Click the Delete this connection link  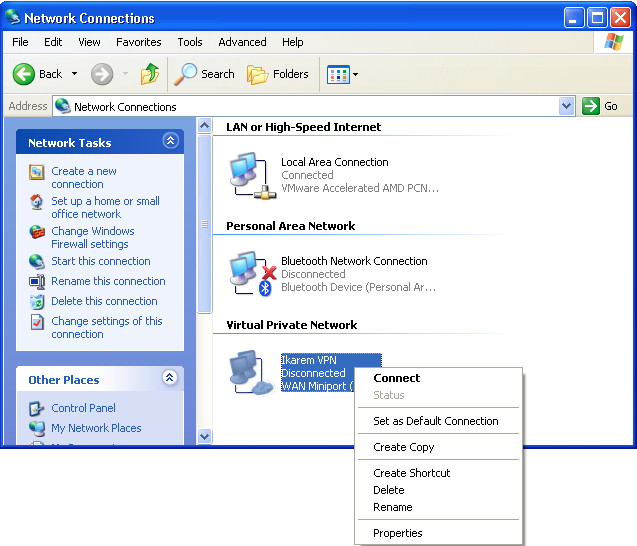tap(104, 301)
